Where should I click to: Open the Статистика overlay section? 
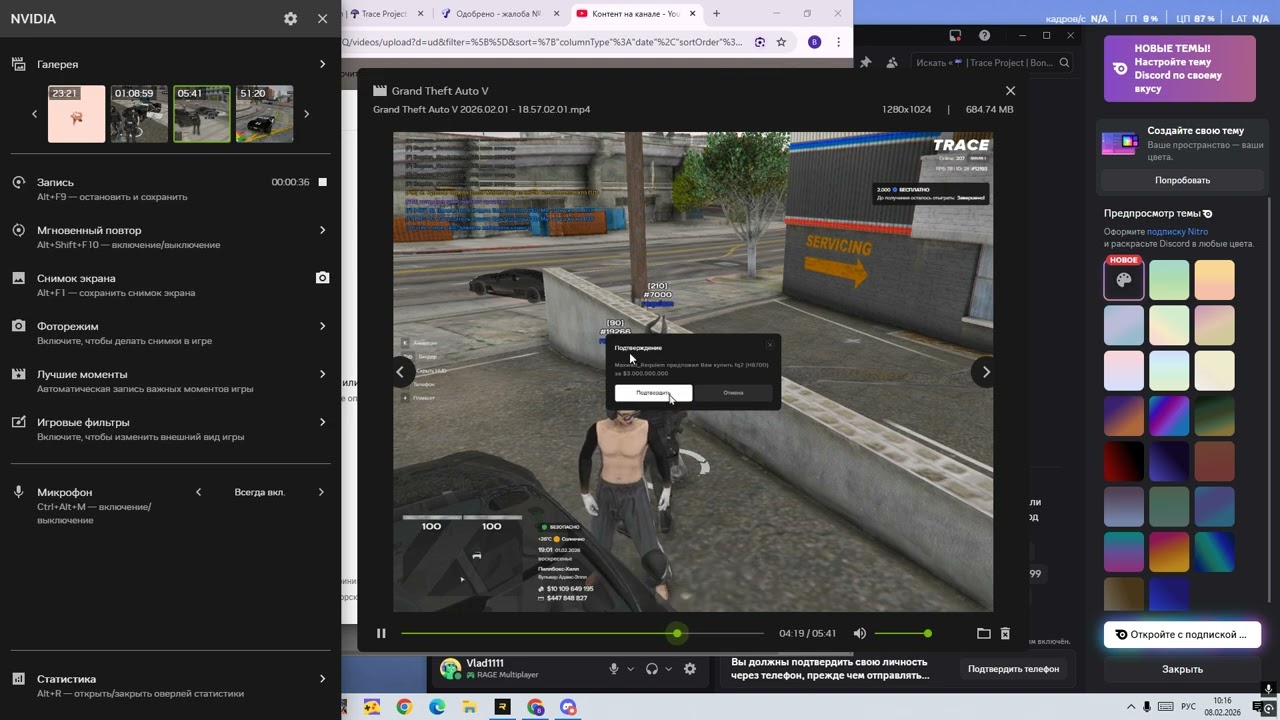point(170,685)
